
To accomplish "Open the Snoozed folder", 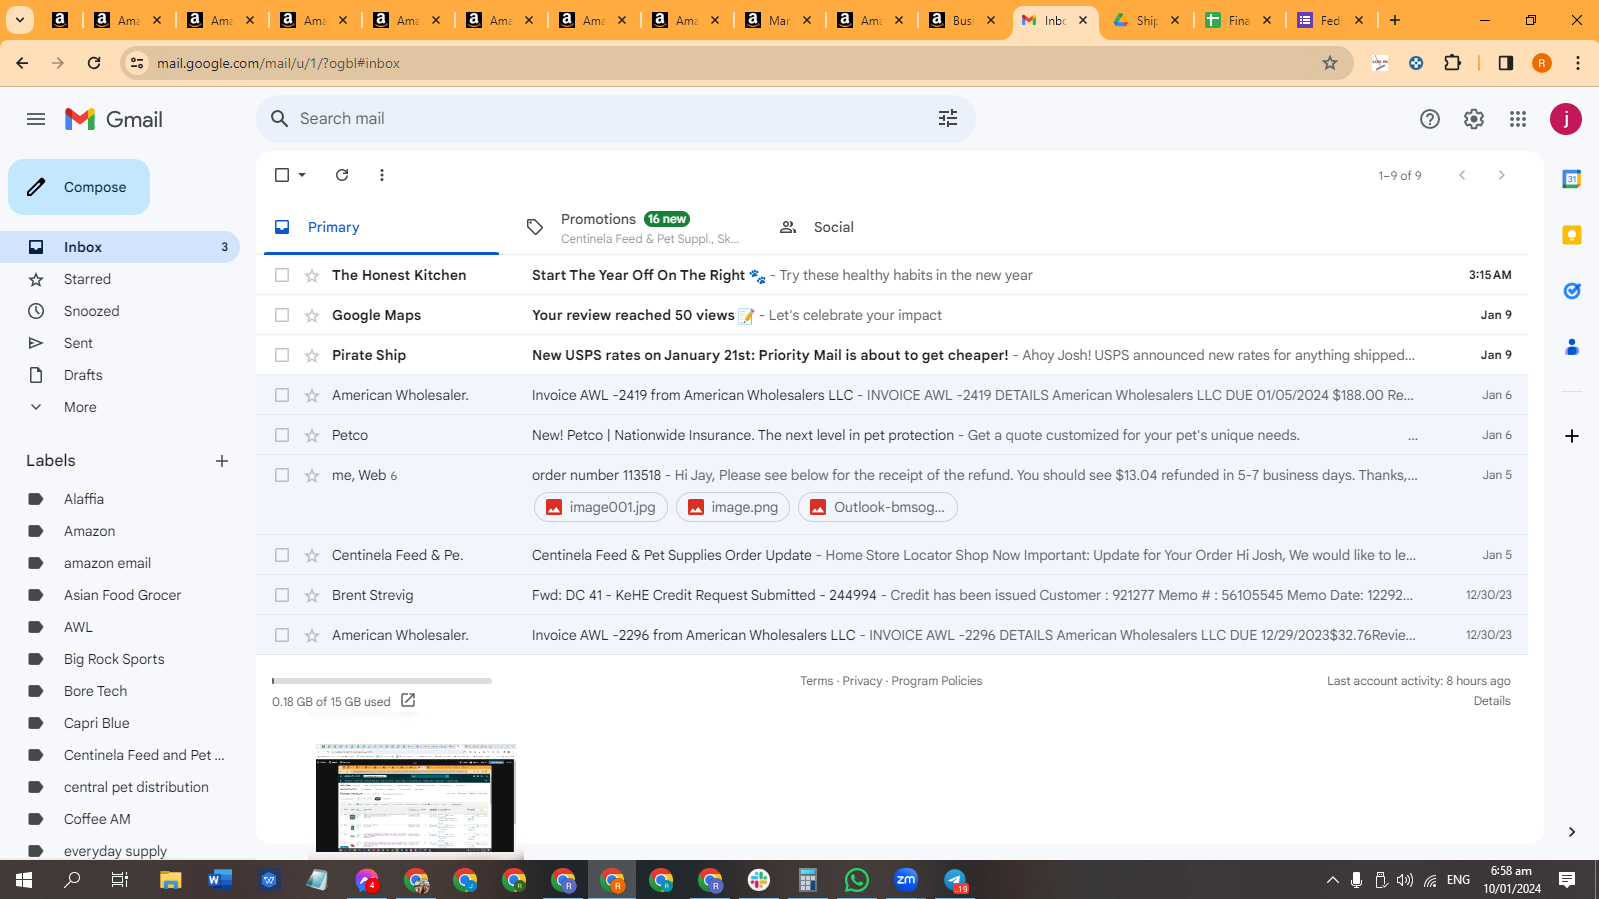I will click(x=91, y=311).
